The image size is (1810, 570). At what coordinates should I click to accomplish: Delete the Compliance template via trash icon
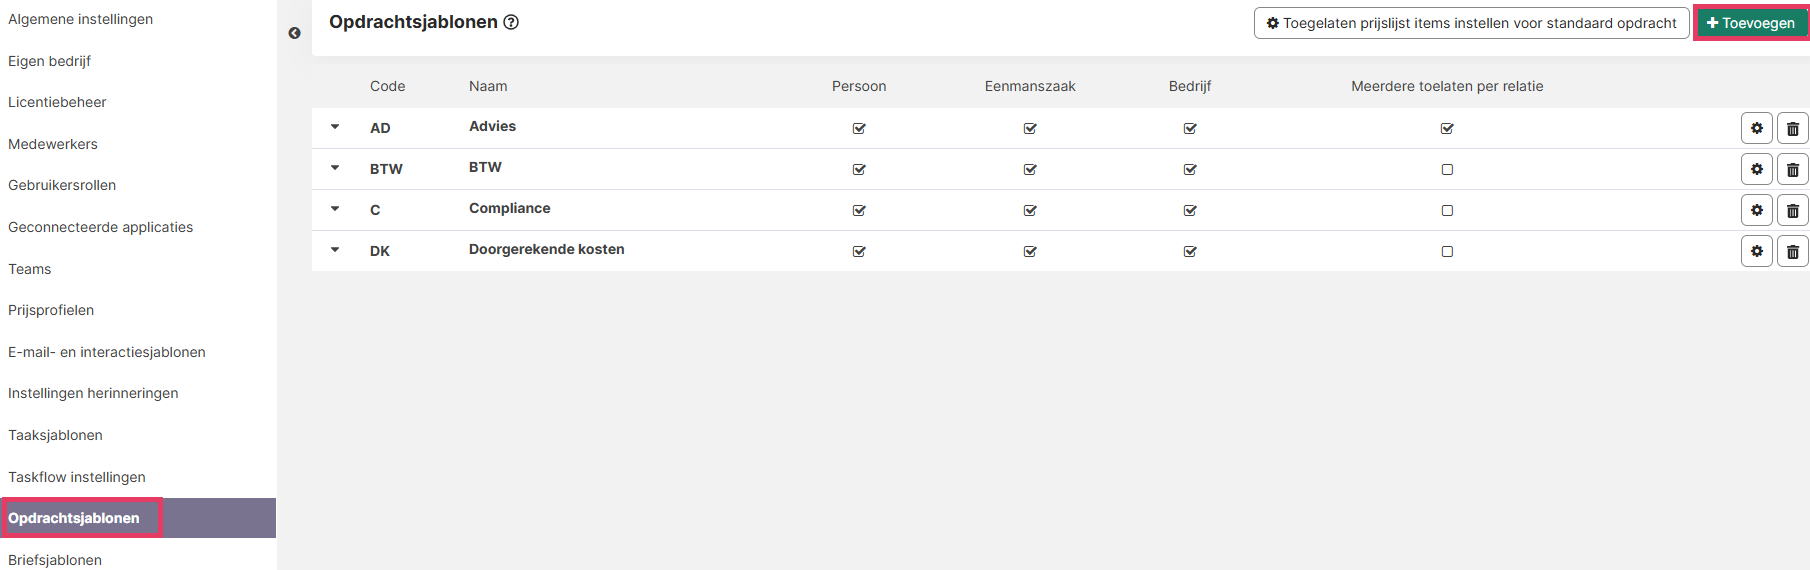click(1793, 210)
